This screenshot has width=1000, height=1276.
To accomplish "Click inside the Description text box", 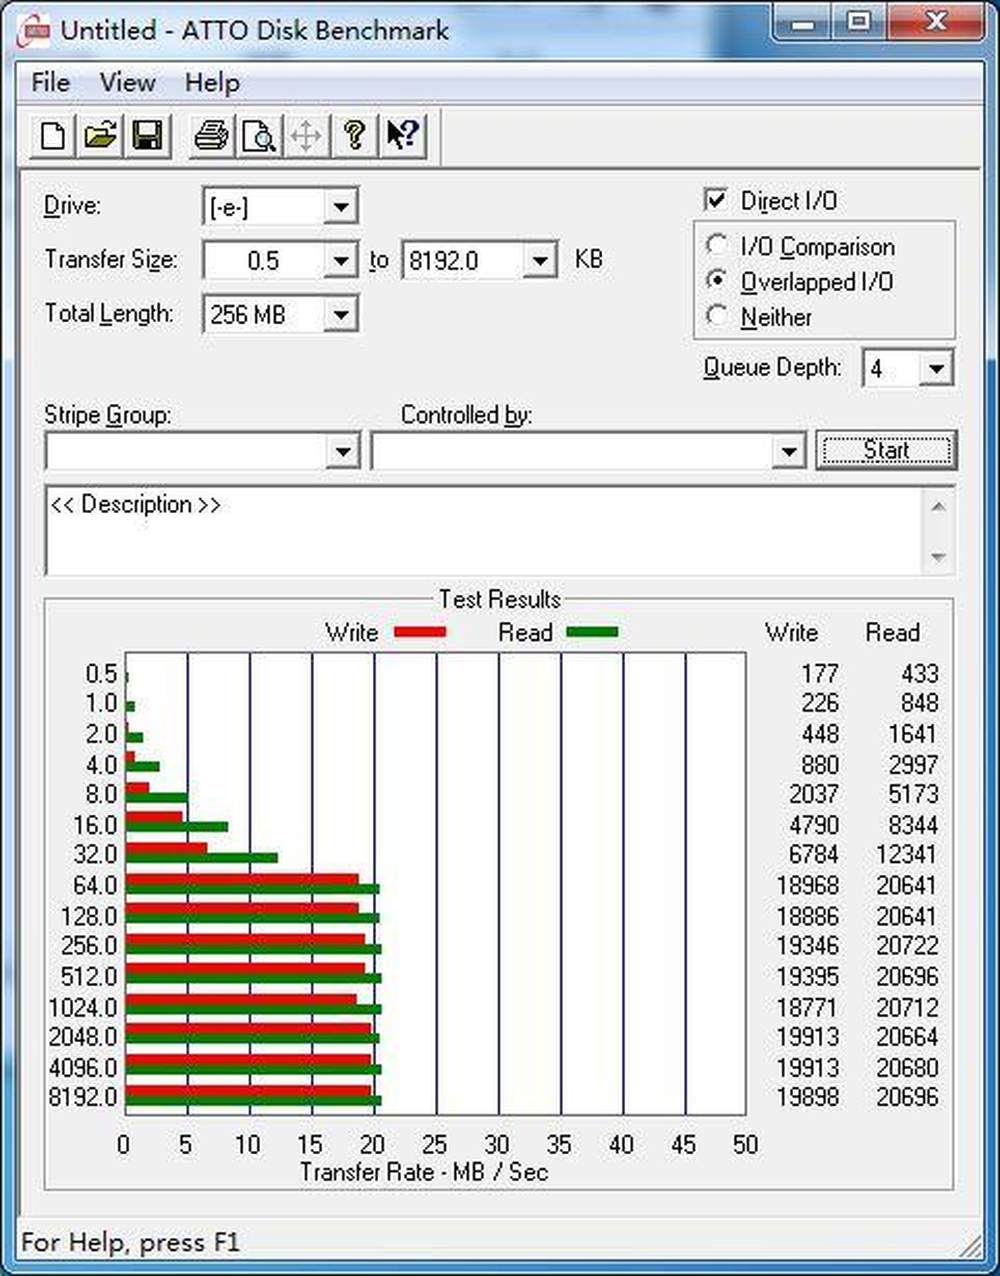I will tap(484, 531).
